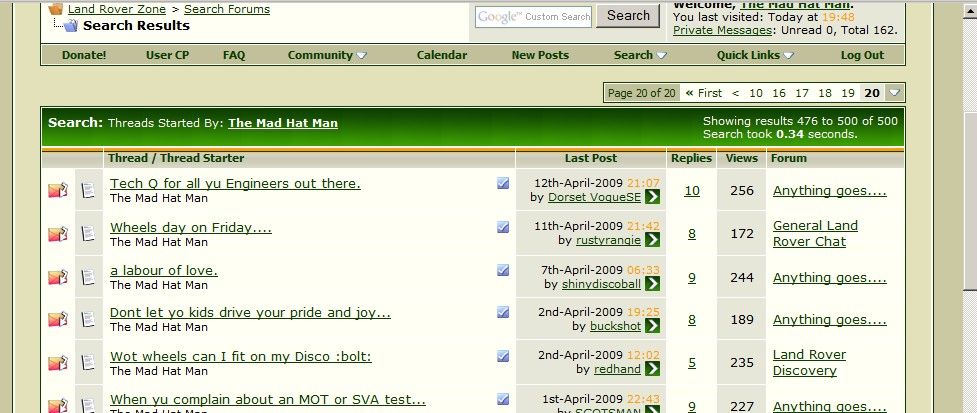This screenshot has height=413, width=977.
Task: Show repliers for Tech Q thread (10 replies)
Action: (x=692, y=191)
